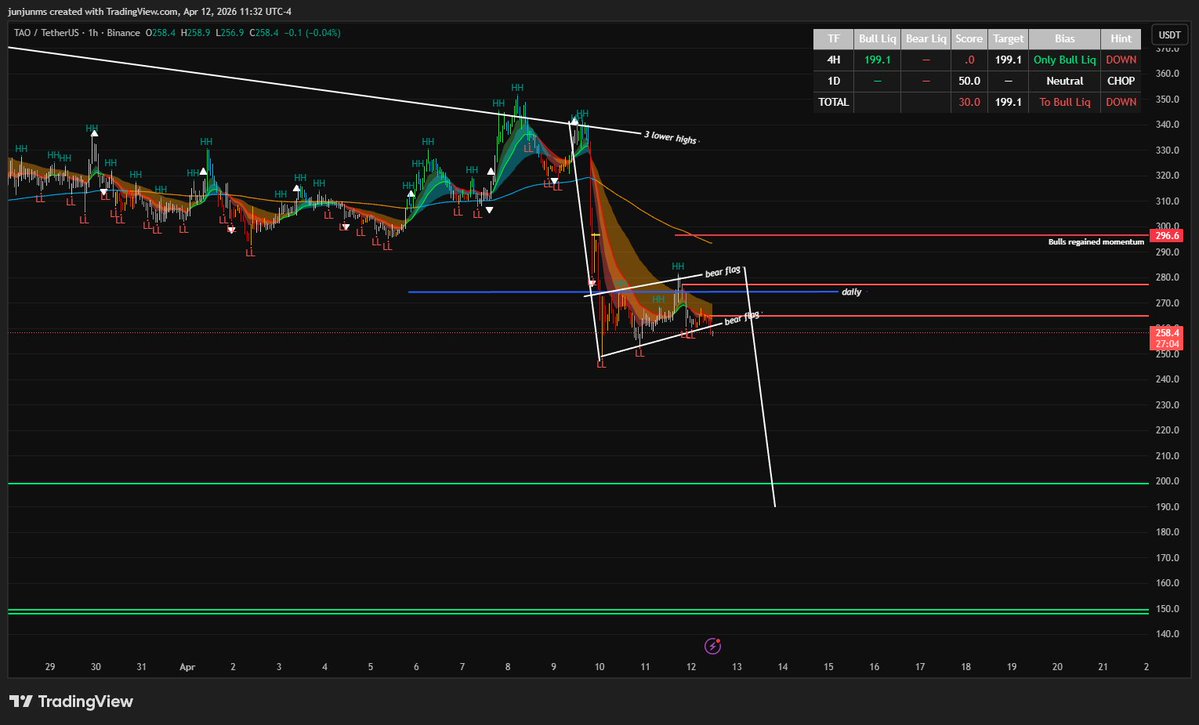1199x725 pixels.
Task: Click the 200.0 price axis label
Action: [1166, 481]
